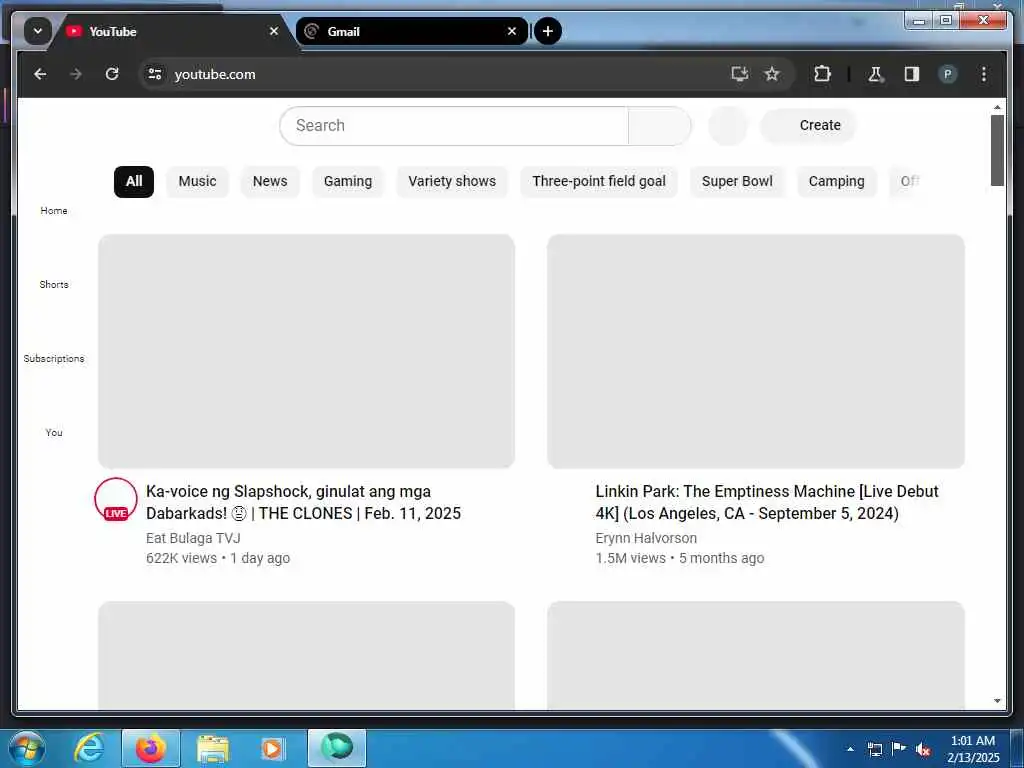Click the browser forward arrow

76,74
